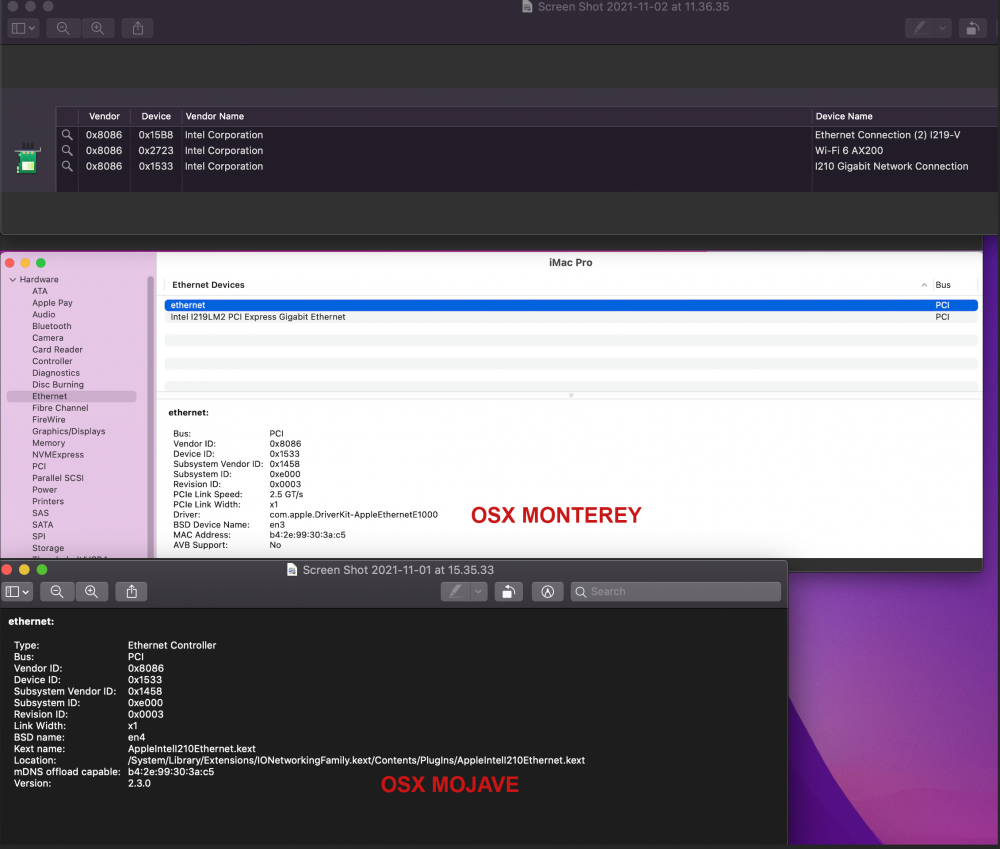Open NVMExpress in the sidebar
The height and width of the screenshot is (849, 1000).
coord(58,455)
